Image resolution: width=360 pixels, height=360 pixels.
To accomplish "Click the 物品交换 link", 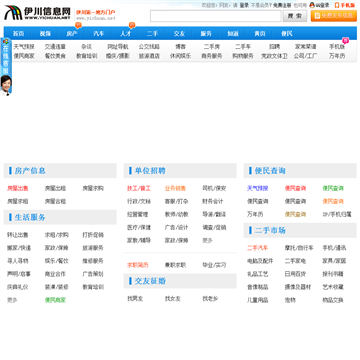I will [x=333, y=300].
